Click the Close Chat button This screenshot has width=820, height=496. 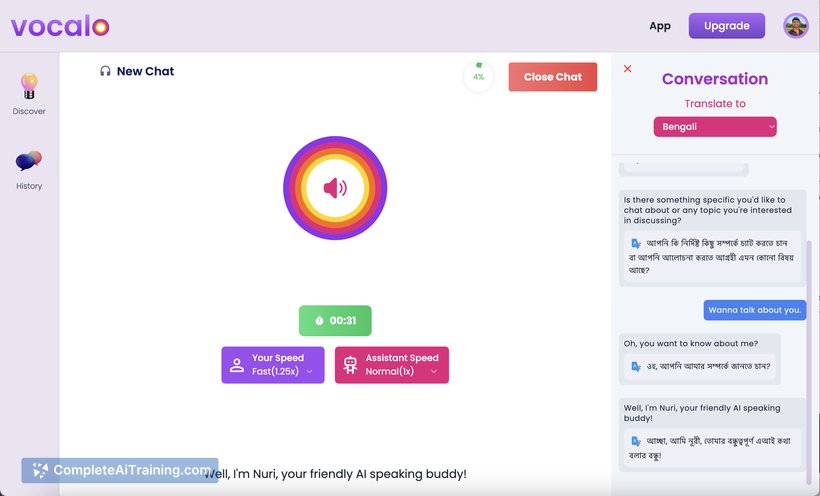pyautogui.click(x=552, y=77)
